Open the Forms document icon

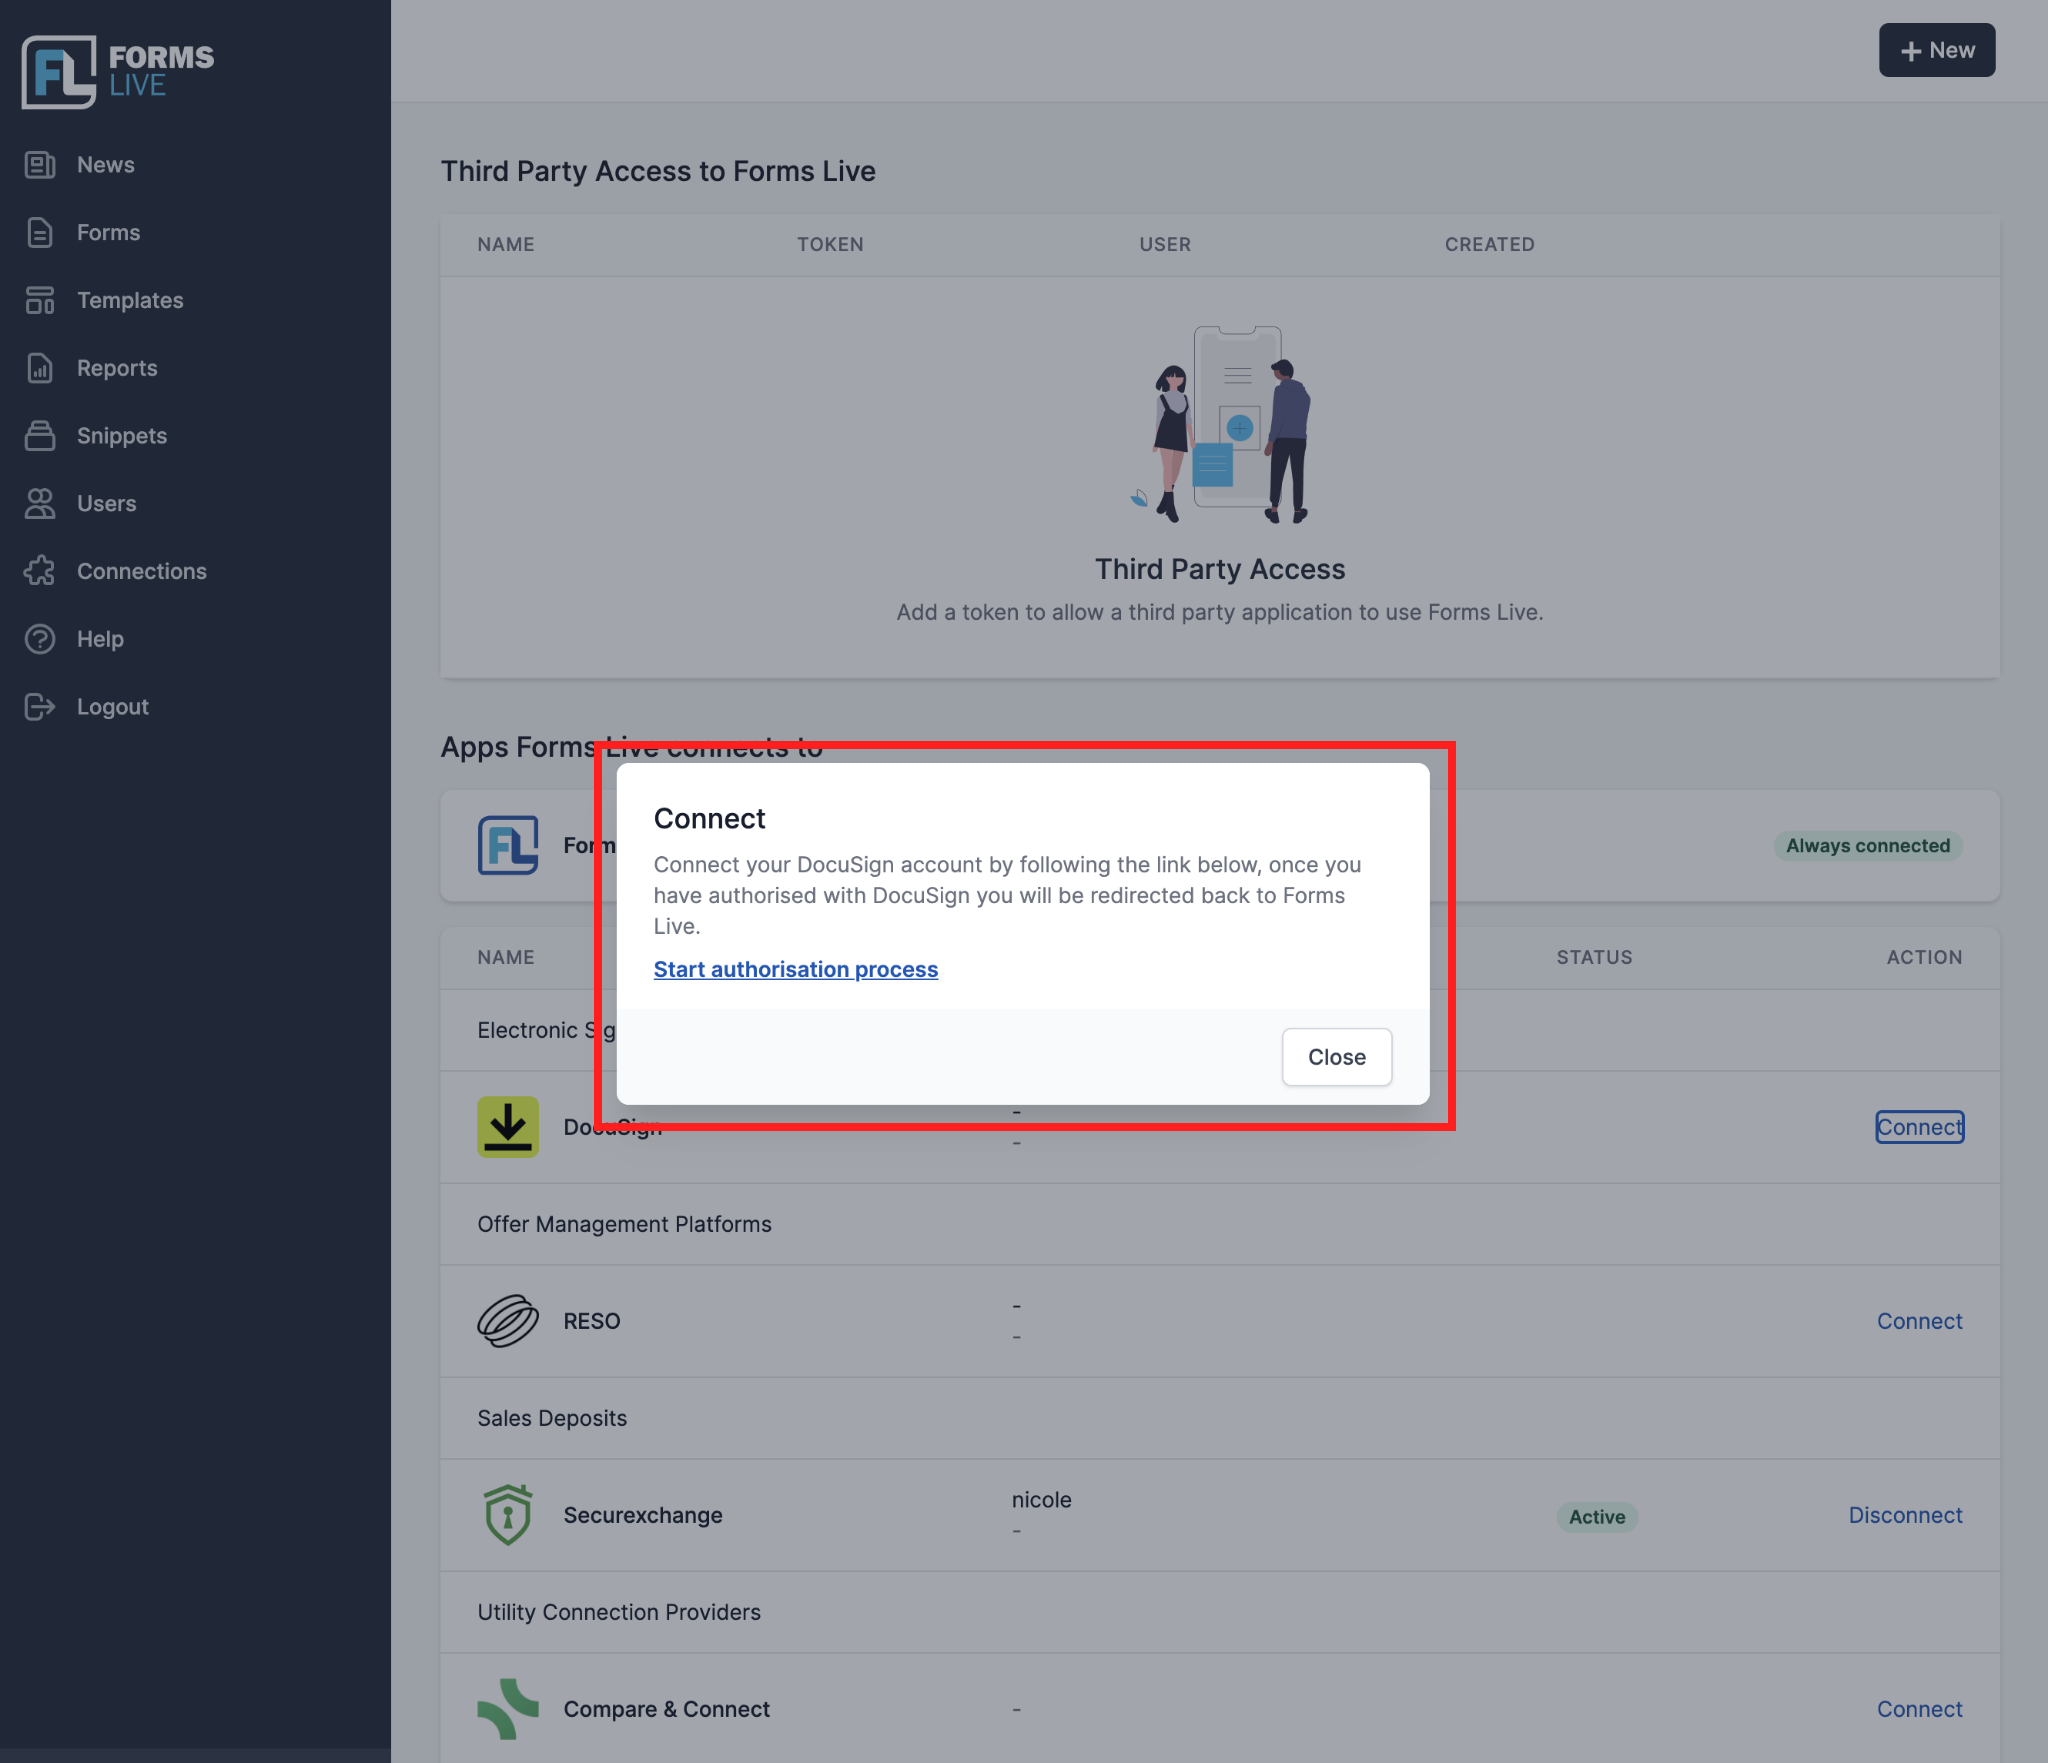[40, 233]
